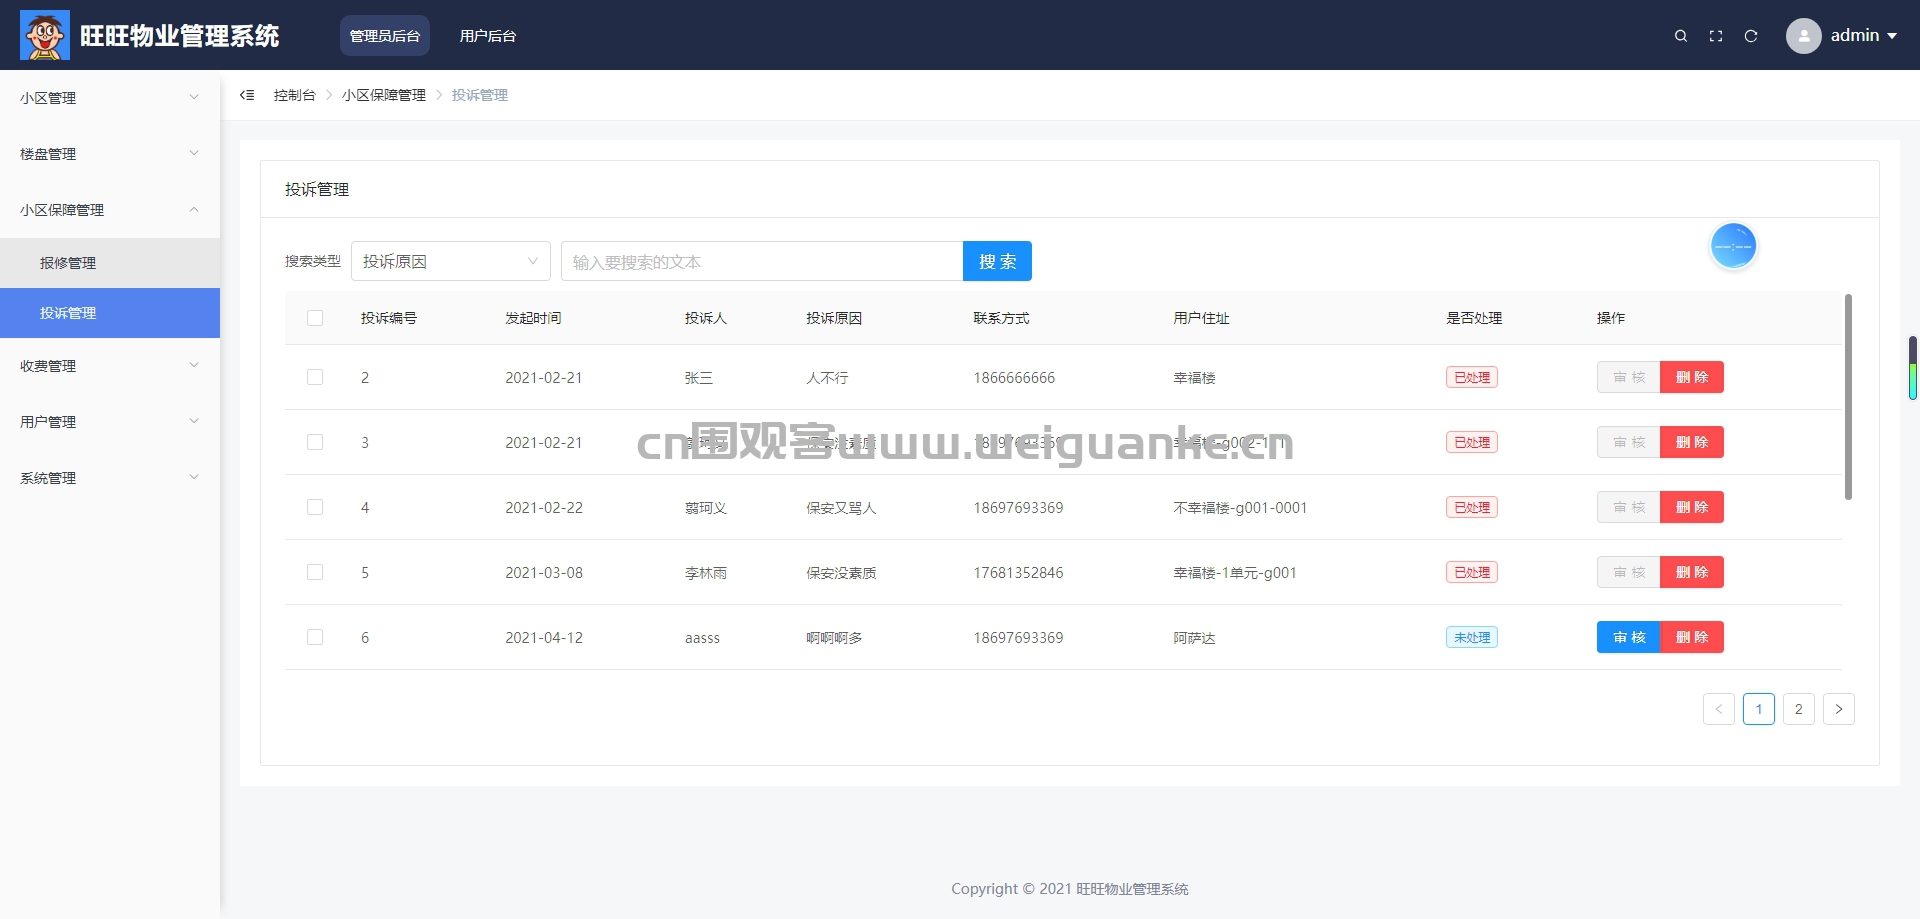Screen dimensions: 1920x919
Task: Delete the aasss complaint
Action: tap(1692, 637)
